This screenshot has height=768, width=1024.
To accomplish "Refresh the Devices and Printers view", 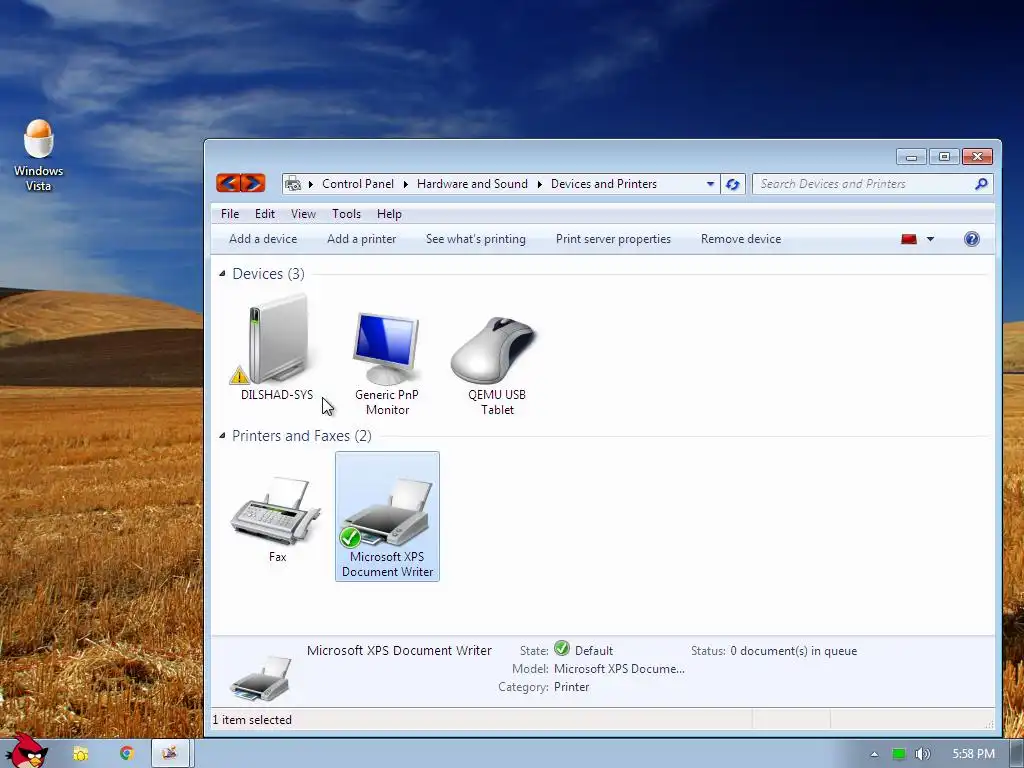I will tap(733, 184).
